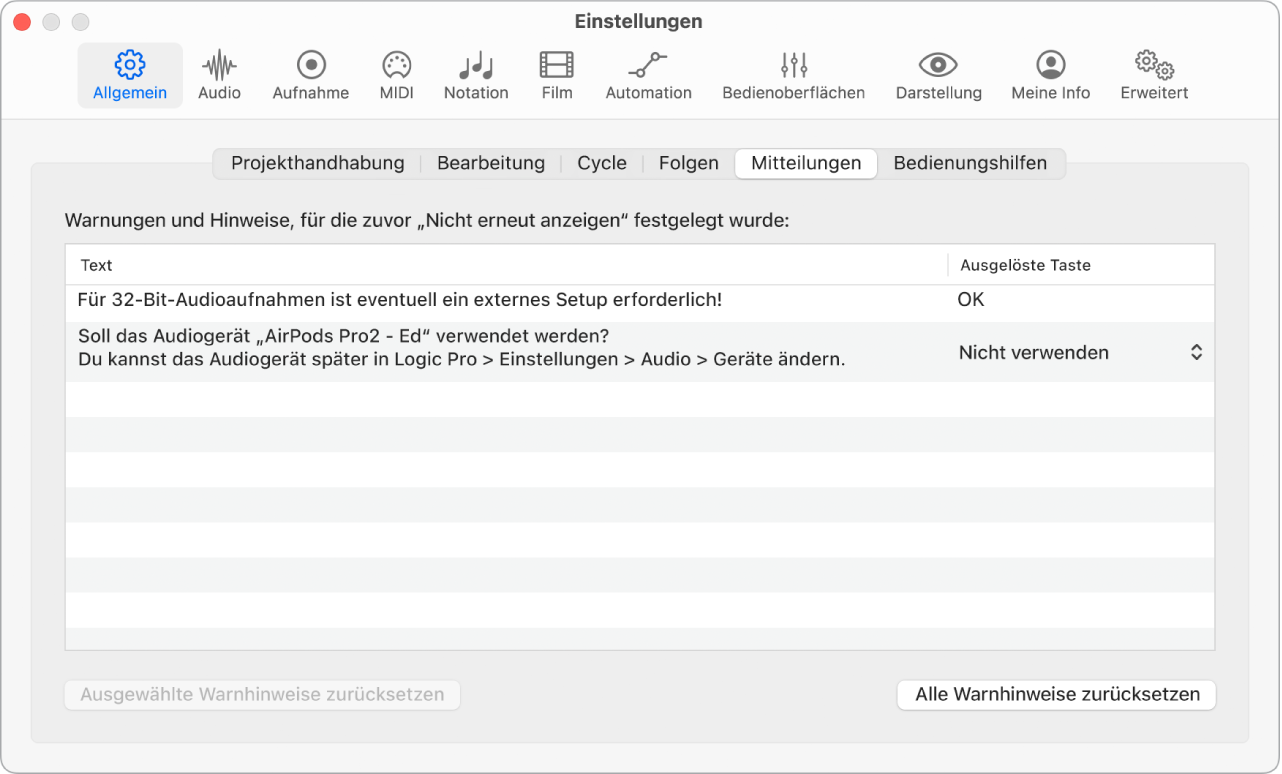Switch to the Bedienungshilfen tab
This screenshot has height=774, width=1282.
click(x=970, y=163)
